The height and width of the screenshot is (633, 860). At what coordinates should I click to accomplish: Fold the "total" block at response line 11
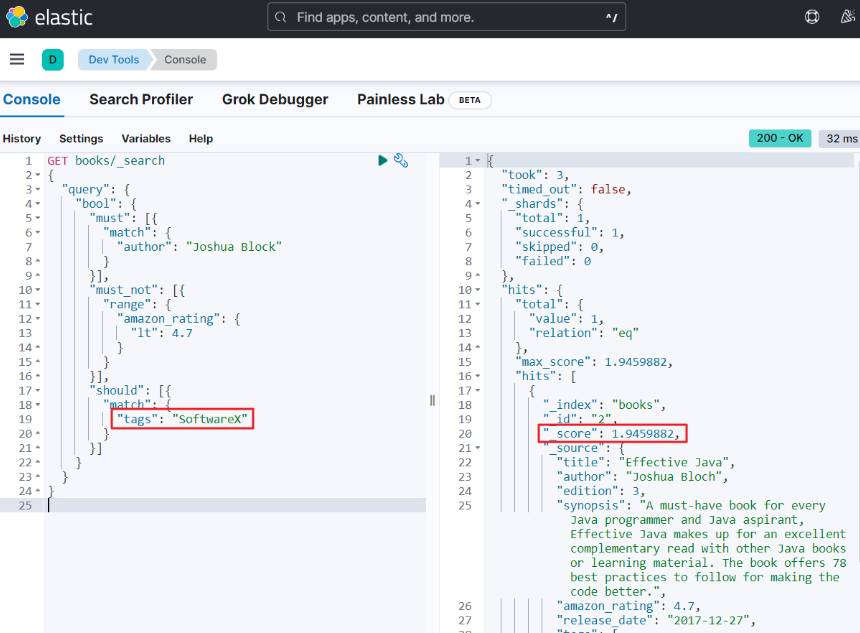pyautogui.click(x=478, y=304)
